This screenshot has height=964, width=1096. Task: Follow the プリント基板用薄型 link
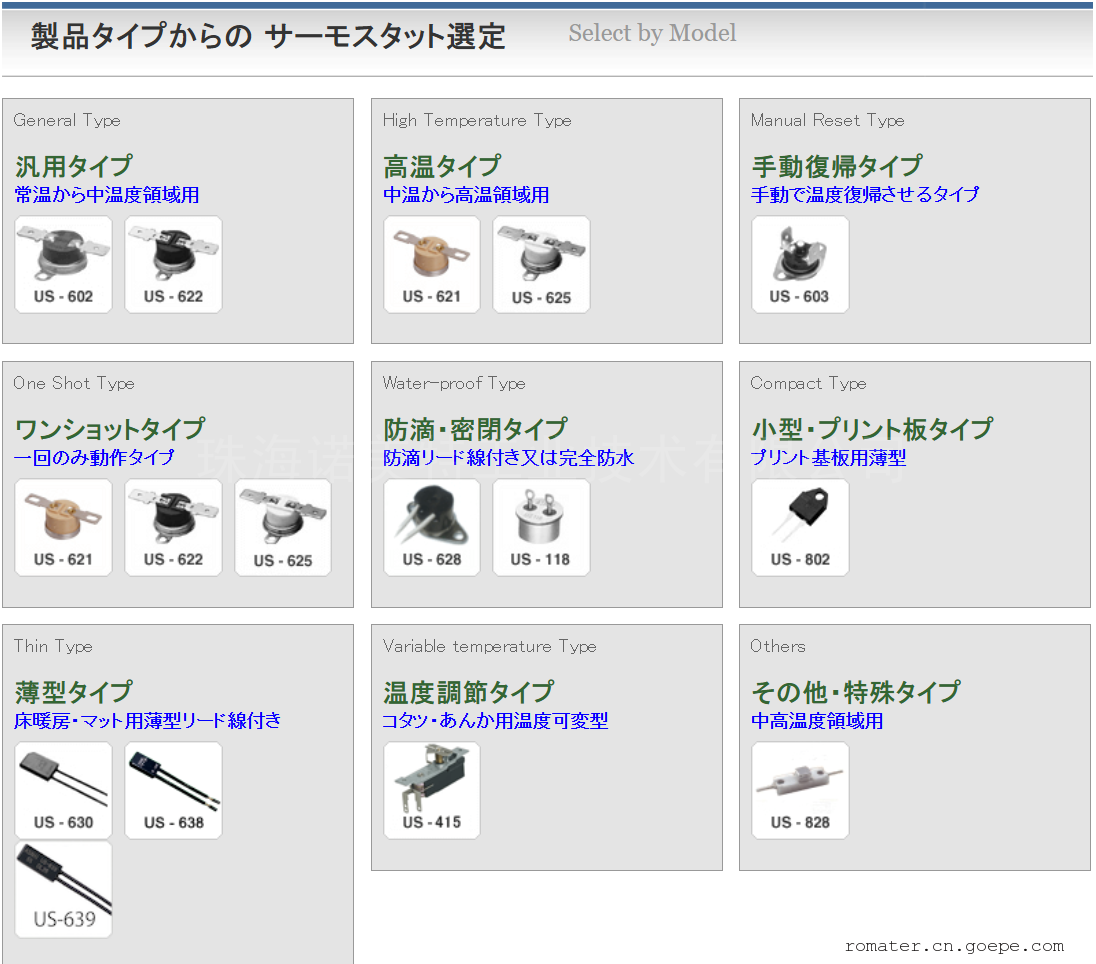coord(828,458)
